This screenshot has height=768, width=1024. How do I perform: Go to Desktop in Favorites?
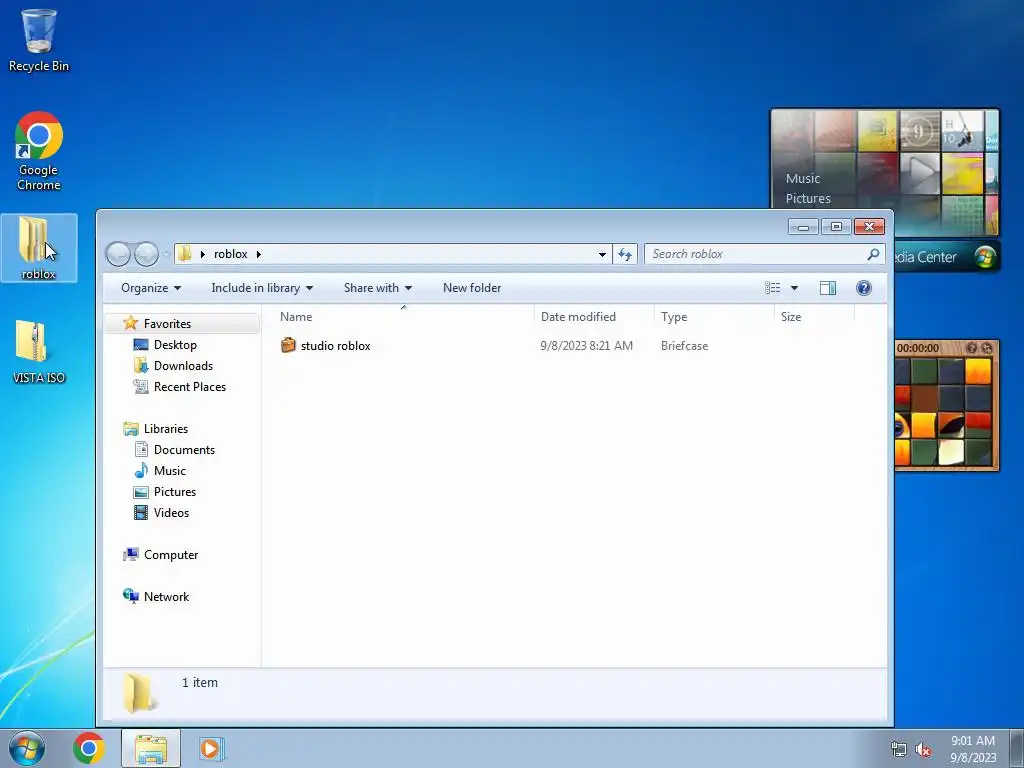[174, 345]
